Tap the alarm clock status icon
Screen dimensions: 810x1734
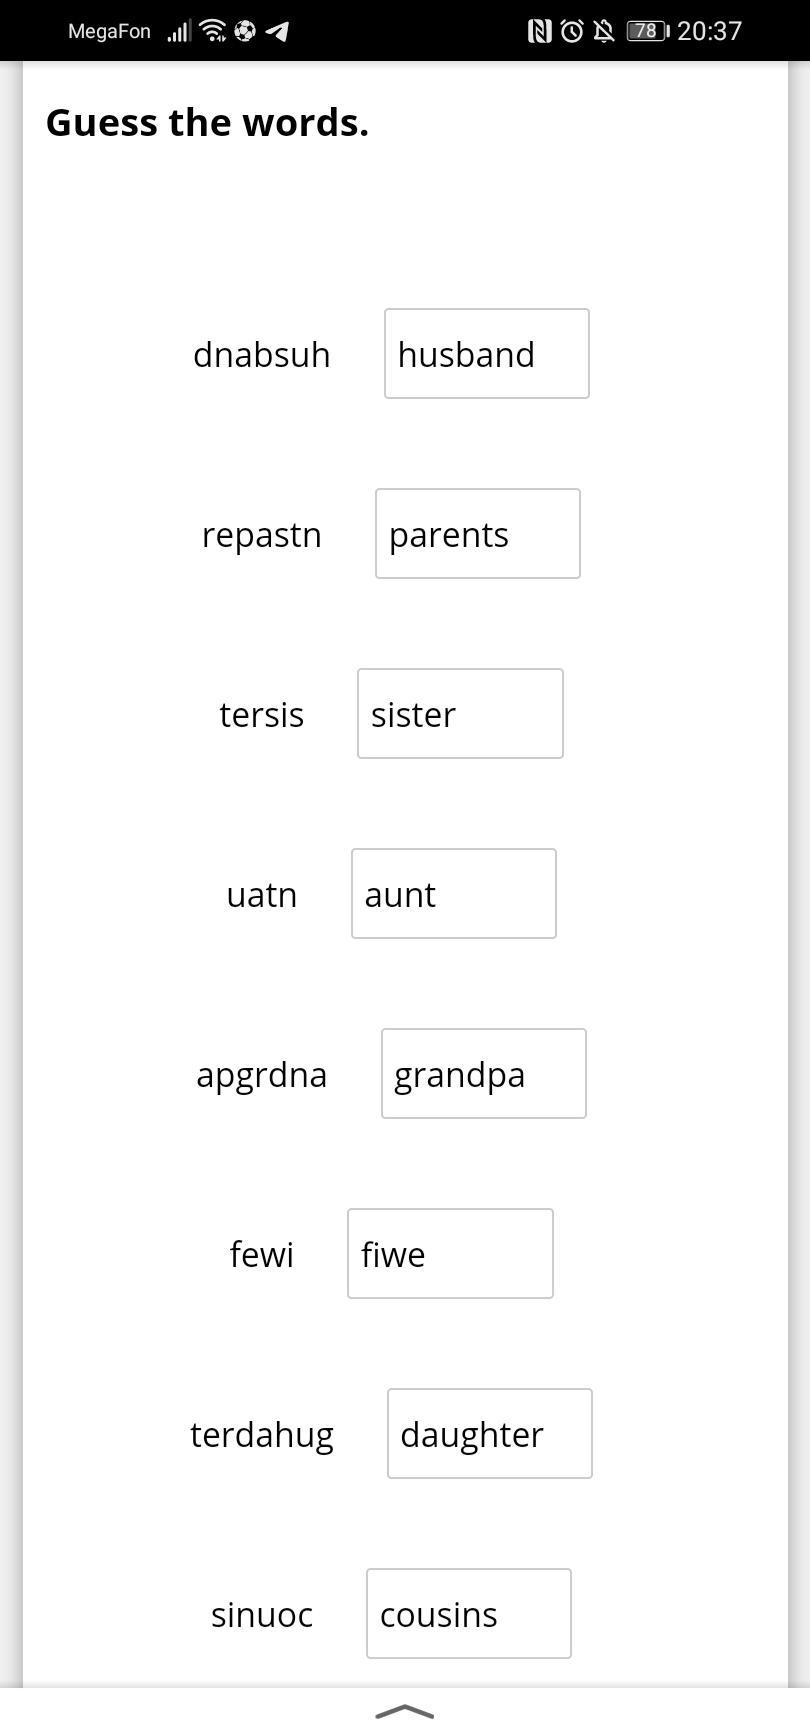pyautogui.click(x=572, y=31)
